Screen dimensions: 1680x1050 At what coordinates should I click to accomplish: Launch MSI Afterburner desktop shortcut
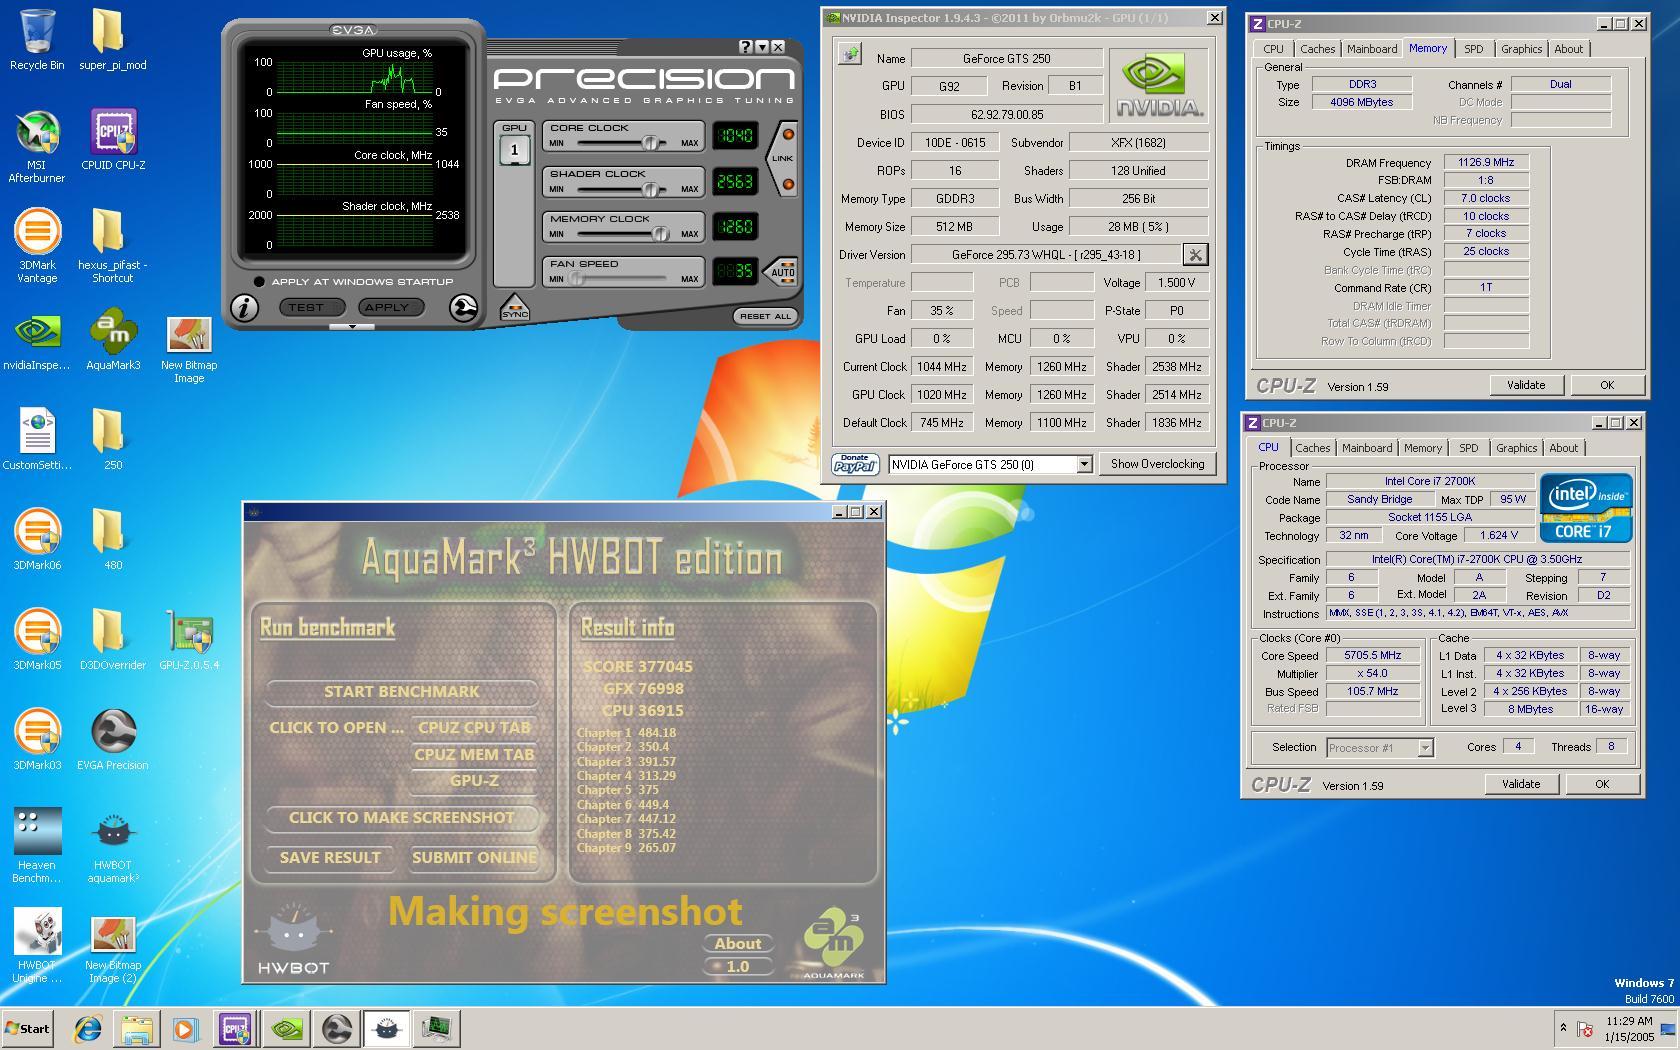click(x=37, y=146)
